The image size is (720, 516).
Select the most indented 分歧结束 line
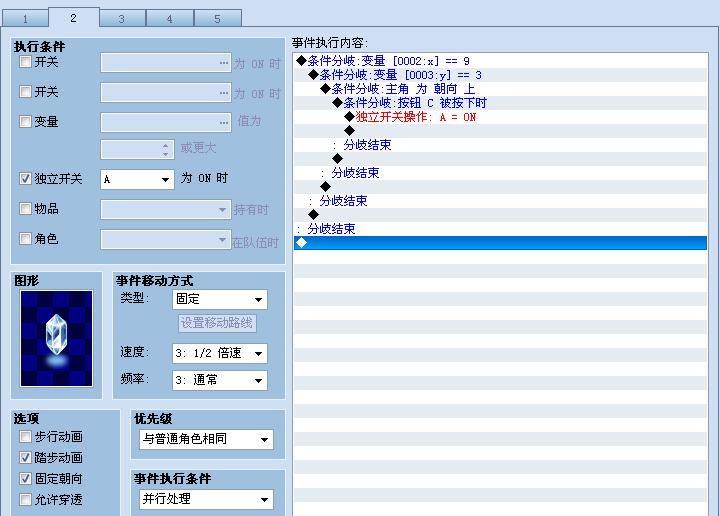500,145
